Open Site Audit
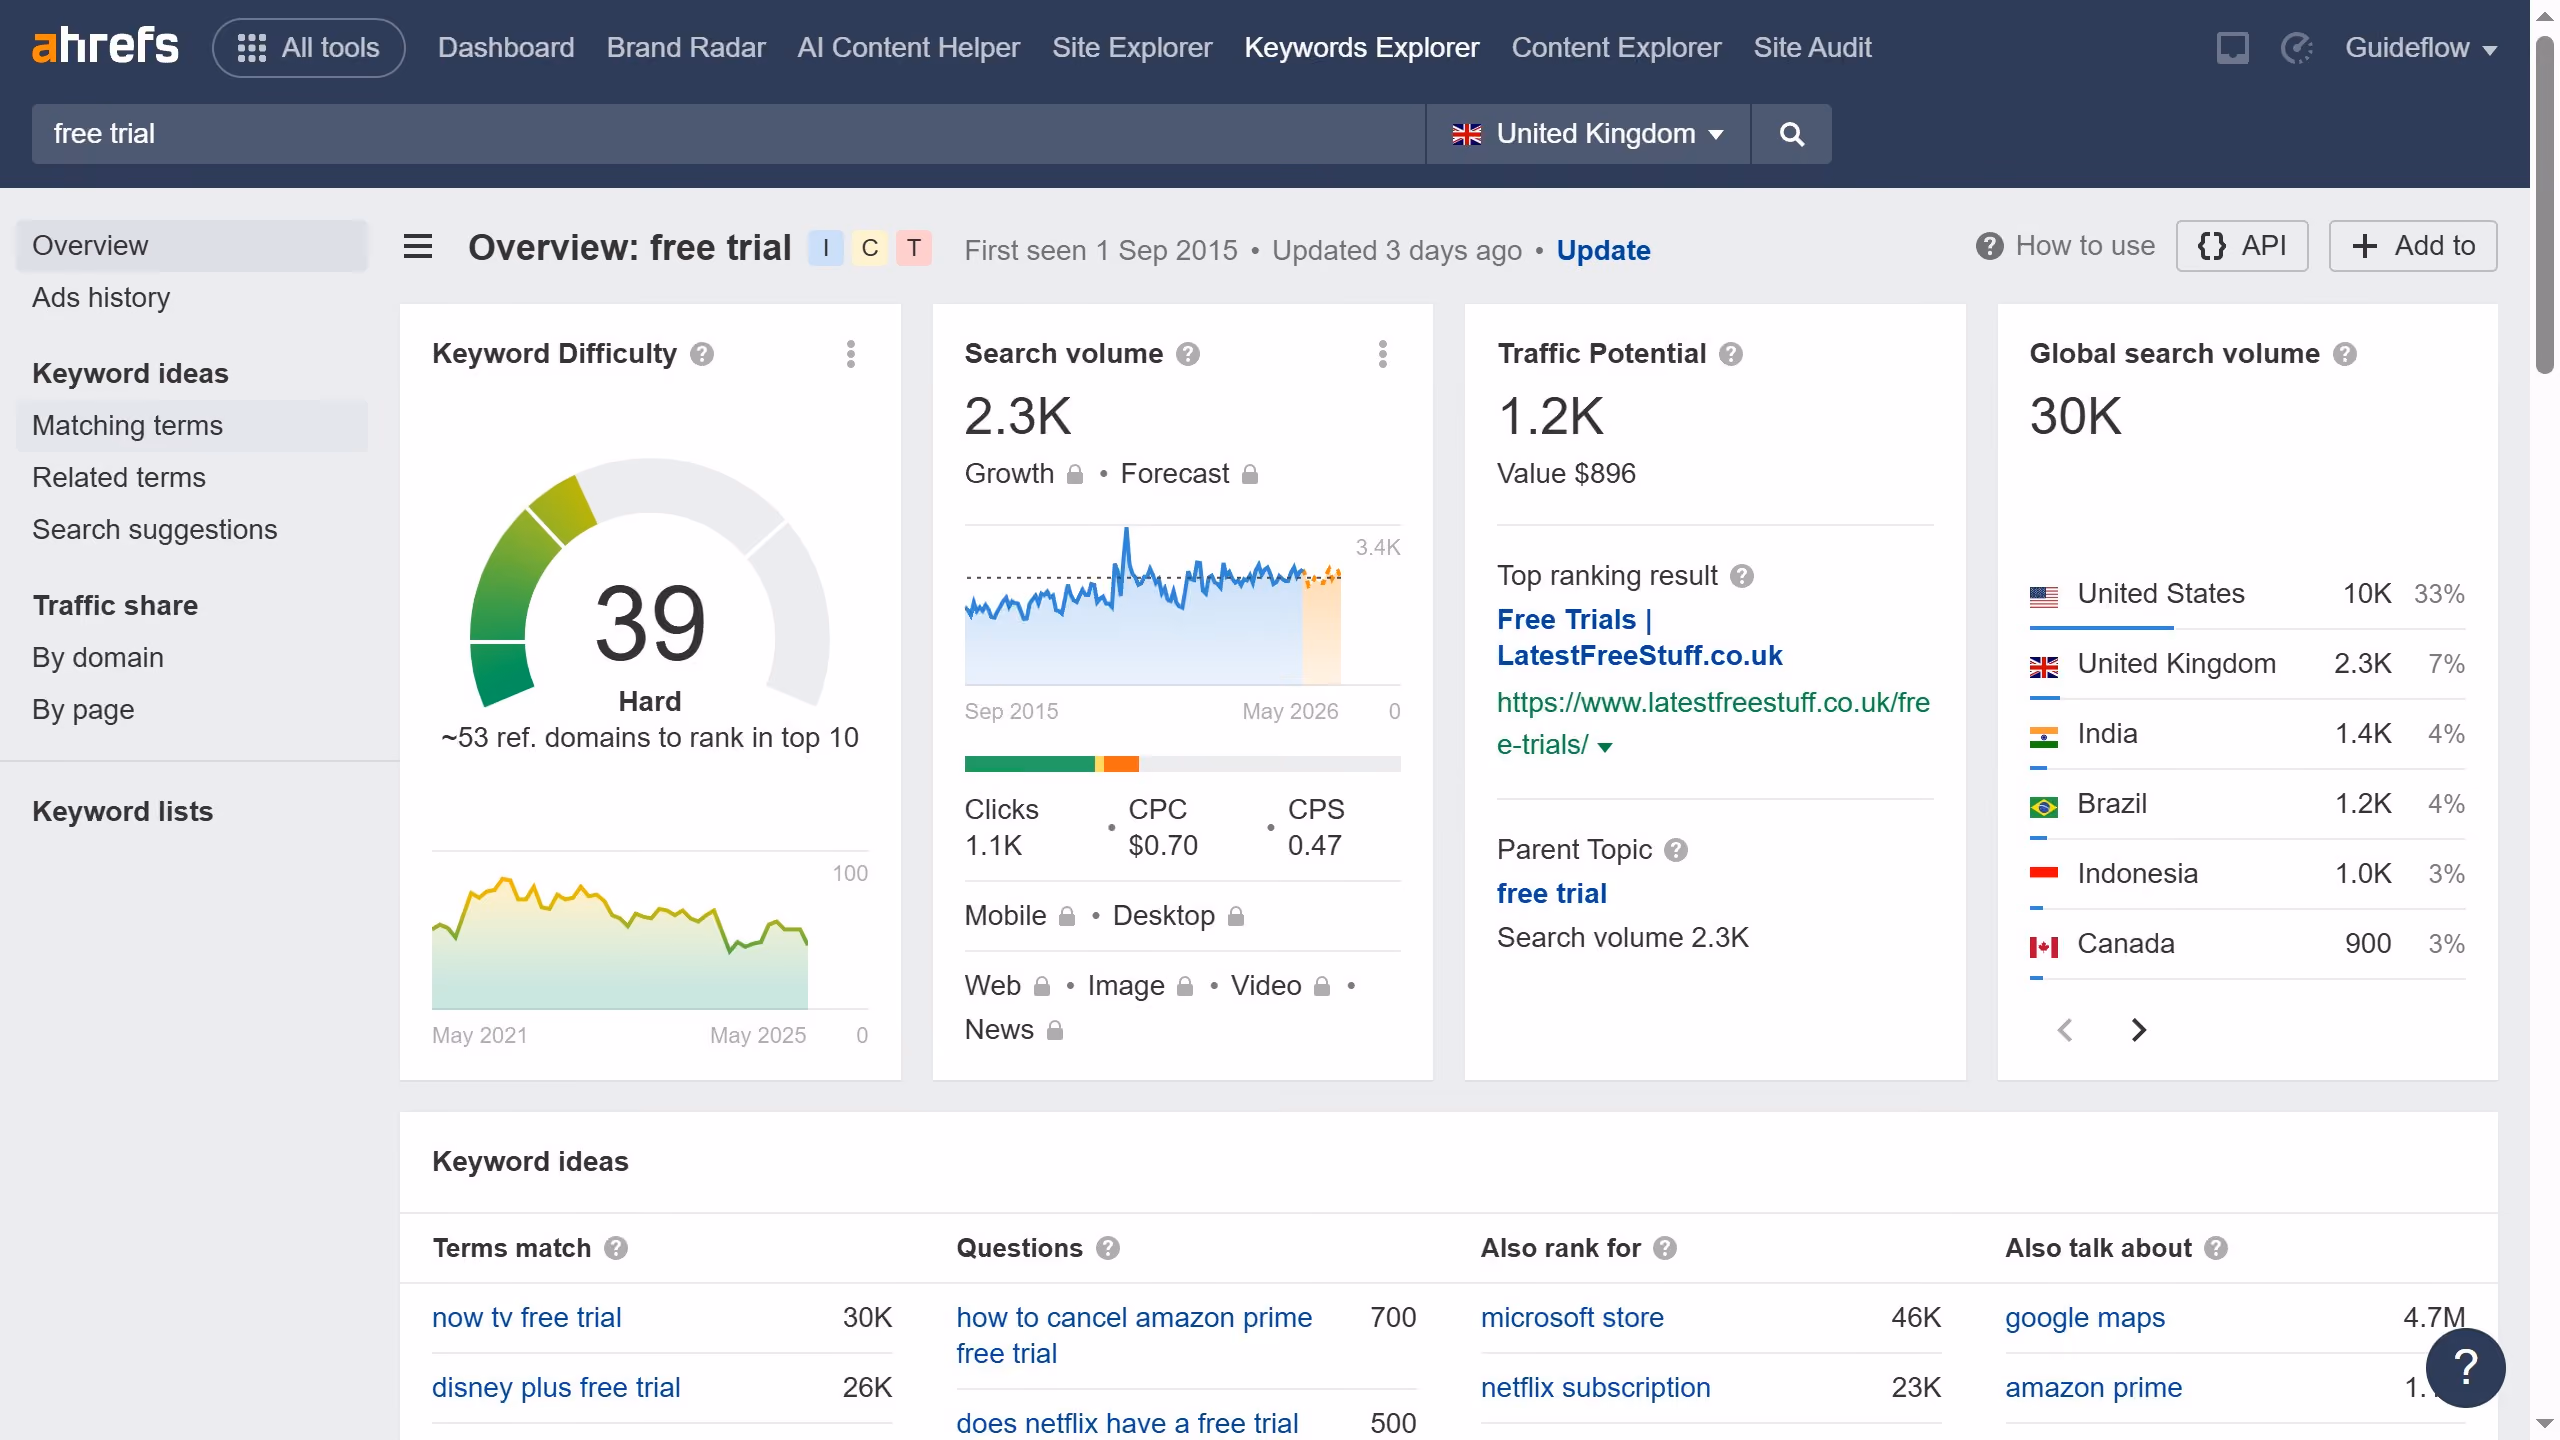2560x1440 pixels. [1812, 47]
